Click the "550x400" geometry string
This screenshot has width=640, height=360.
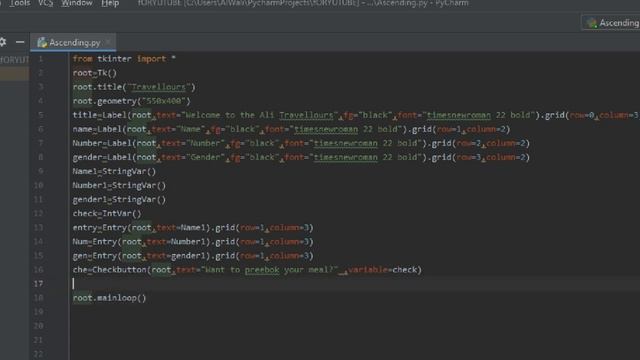(164, 101)
